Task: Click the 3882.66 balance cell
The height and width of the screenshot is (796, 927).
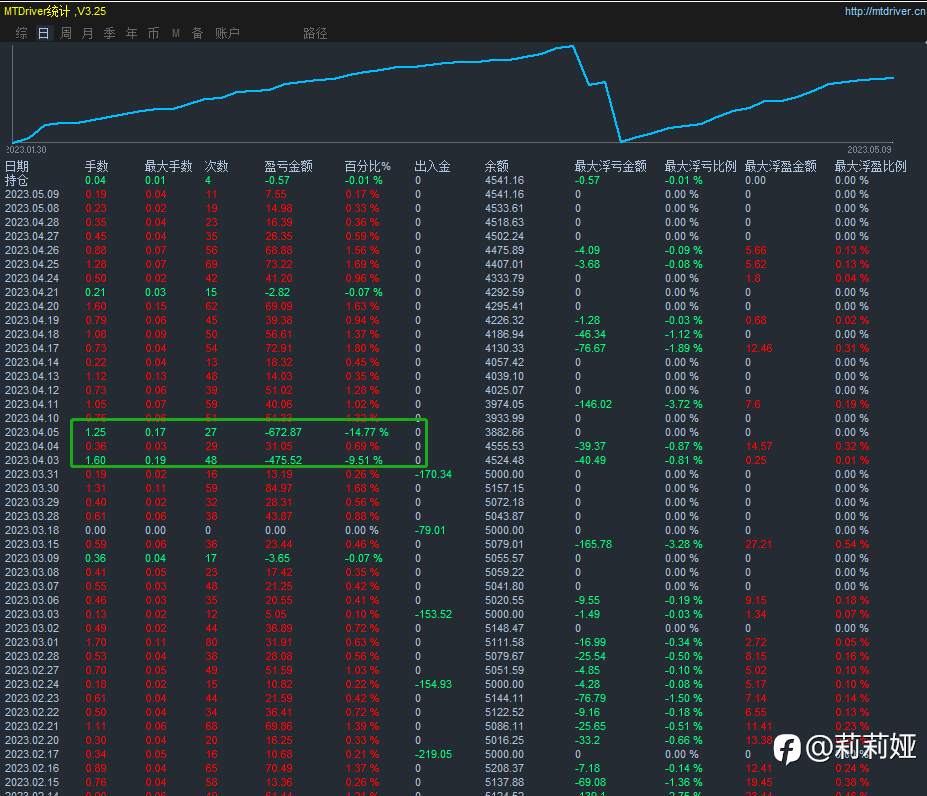Action: [504, 432]
